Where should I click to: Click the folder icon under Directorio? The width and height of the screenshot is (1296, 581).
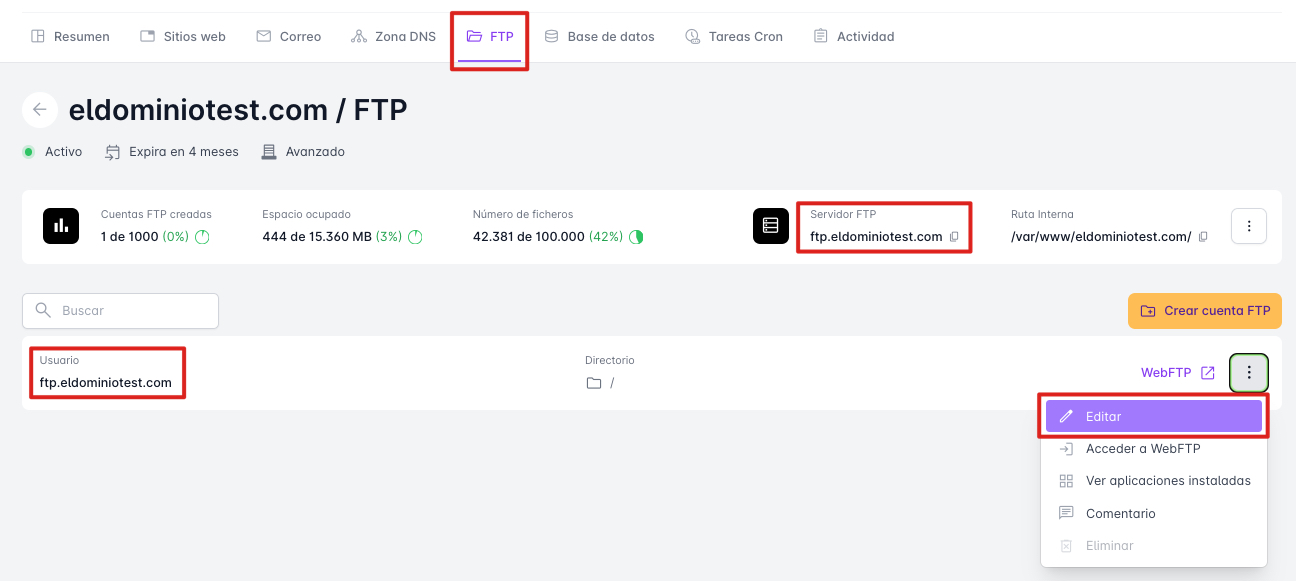pos(594,383)
